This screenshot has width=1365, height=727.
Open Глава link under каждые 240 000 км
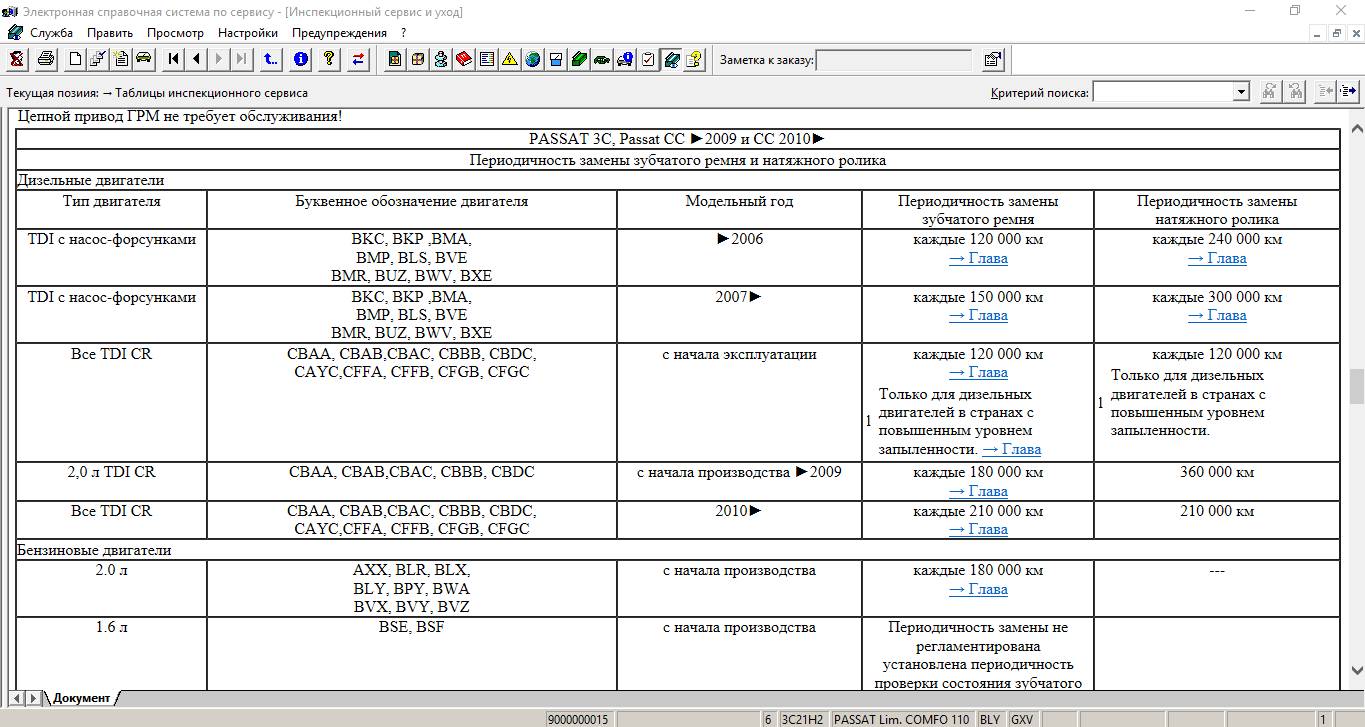(x=1217, y=258)
